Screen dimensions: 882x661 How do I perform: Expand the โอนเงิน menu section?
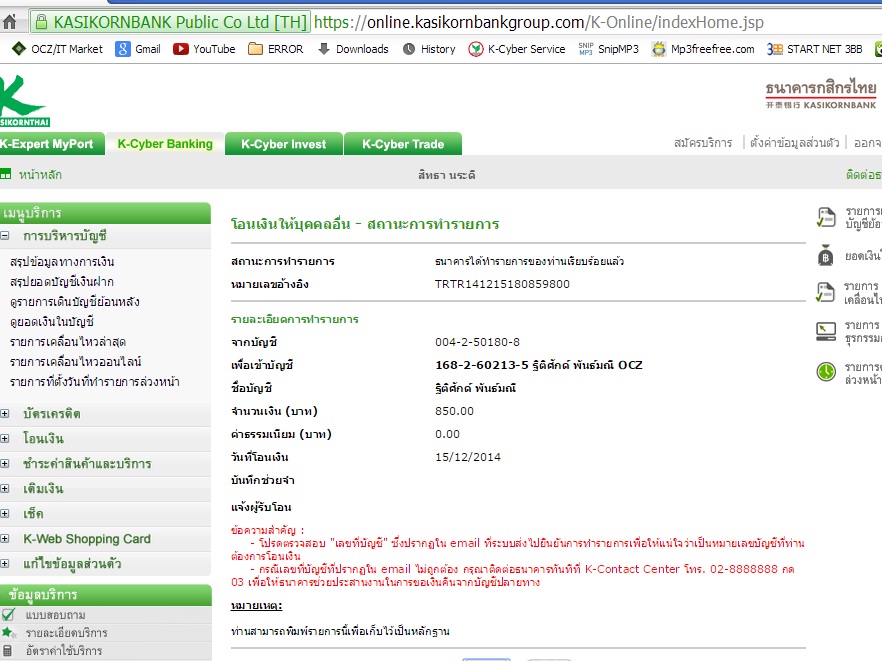tap(4, 438)
